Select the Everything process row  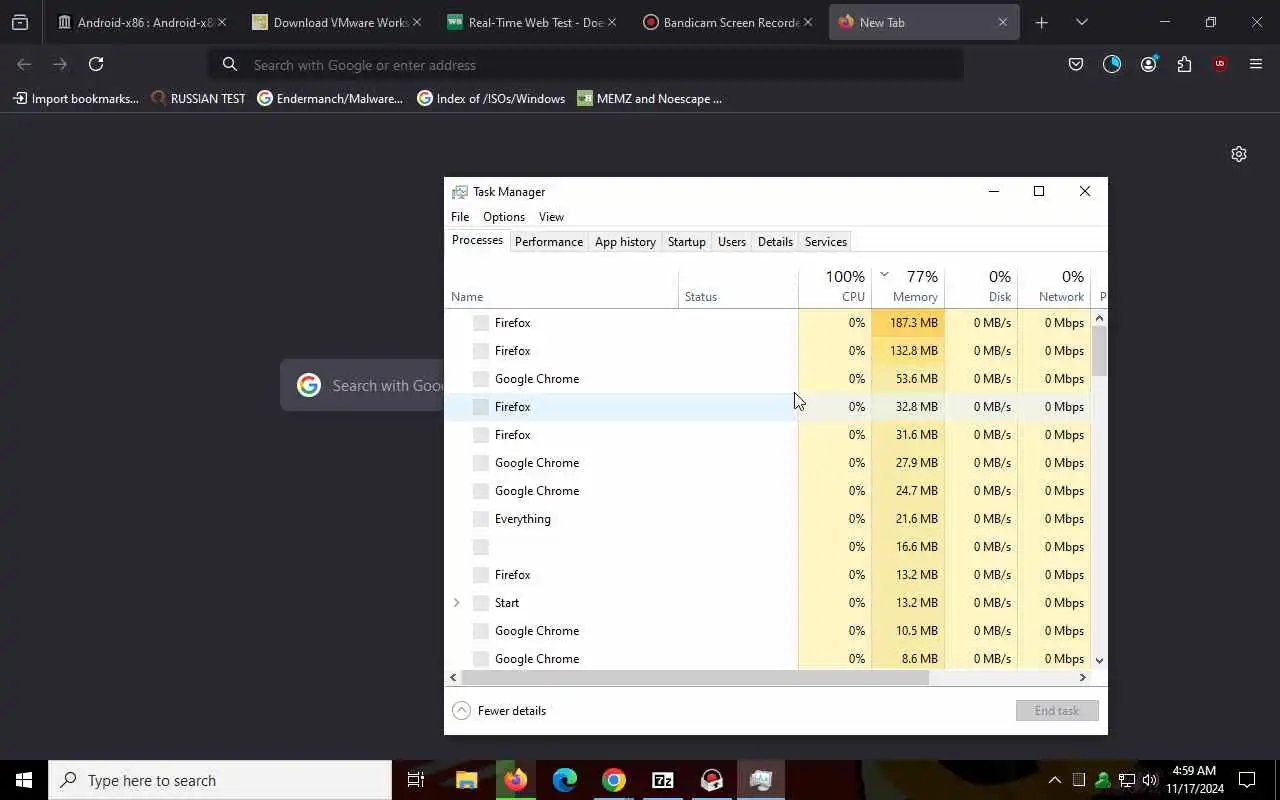click(767, 519)
